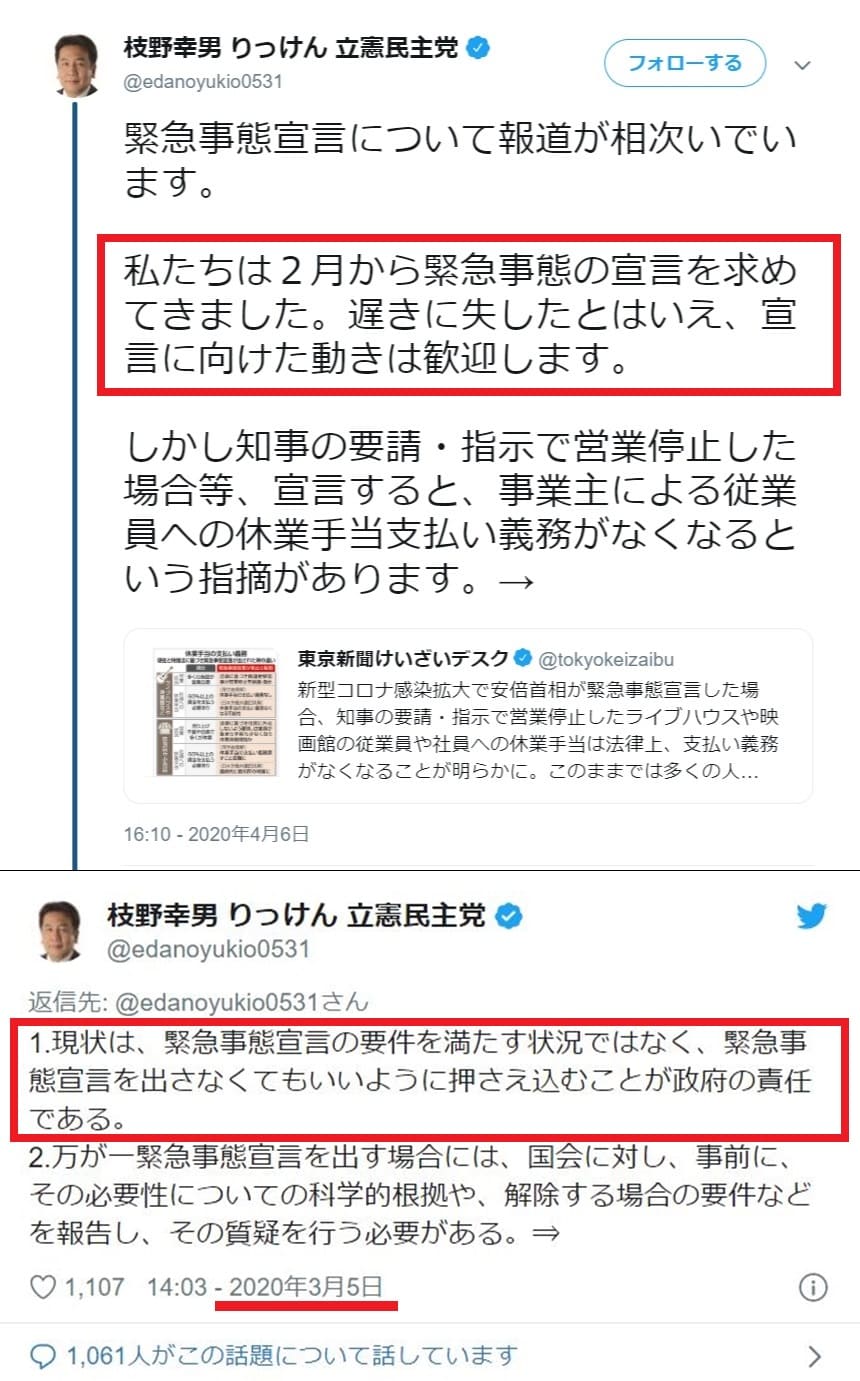
Task: Open quoted tweet's chart thumbnail image
Action: coord(216,715)
